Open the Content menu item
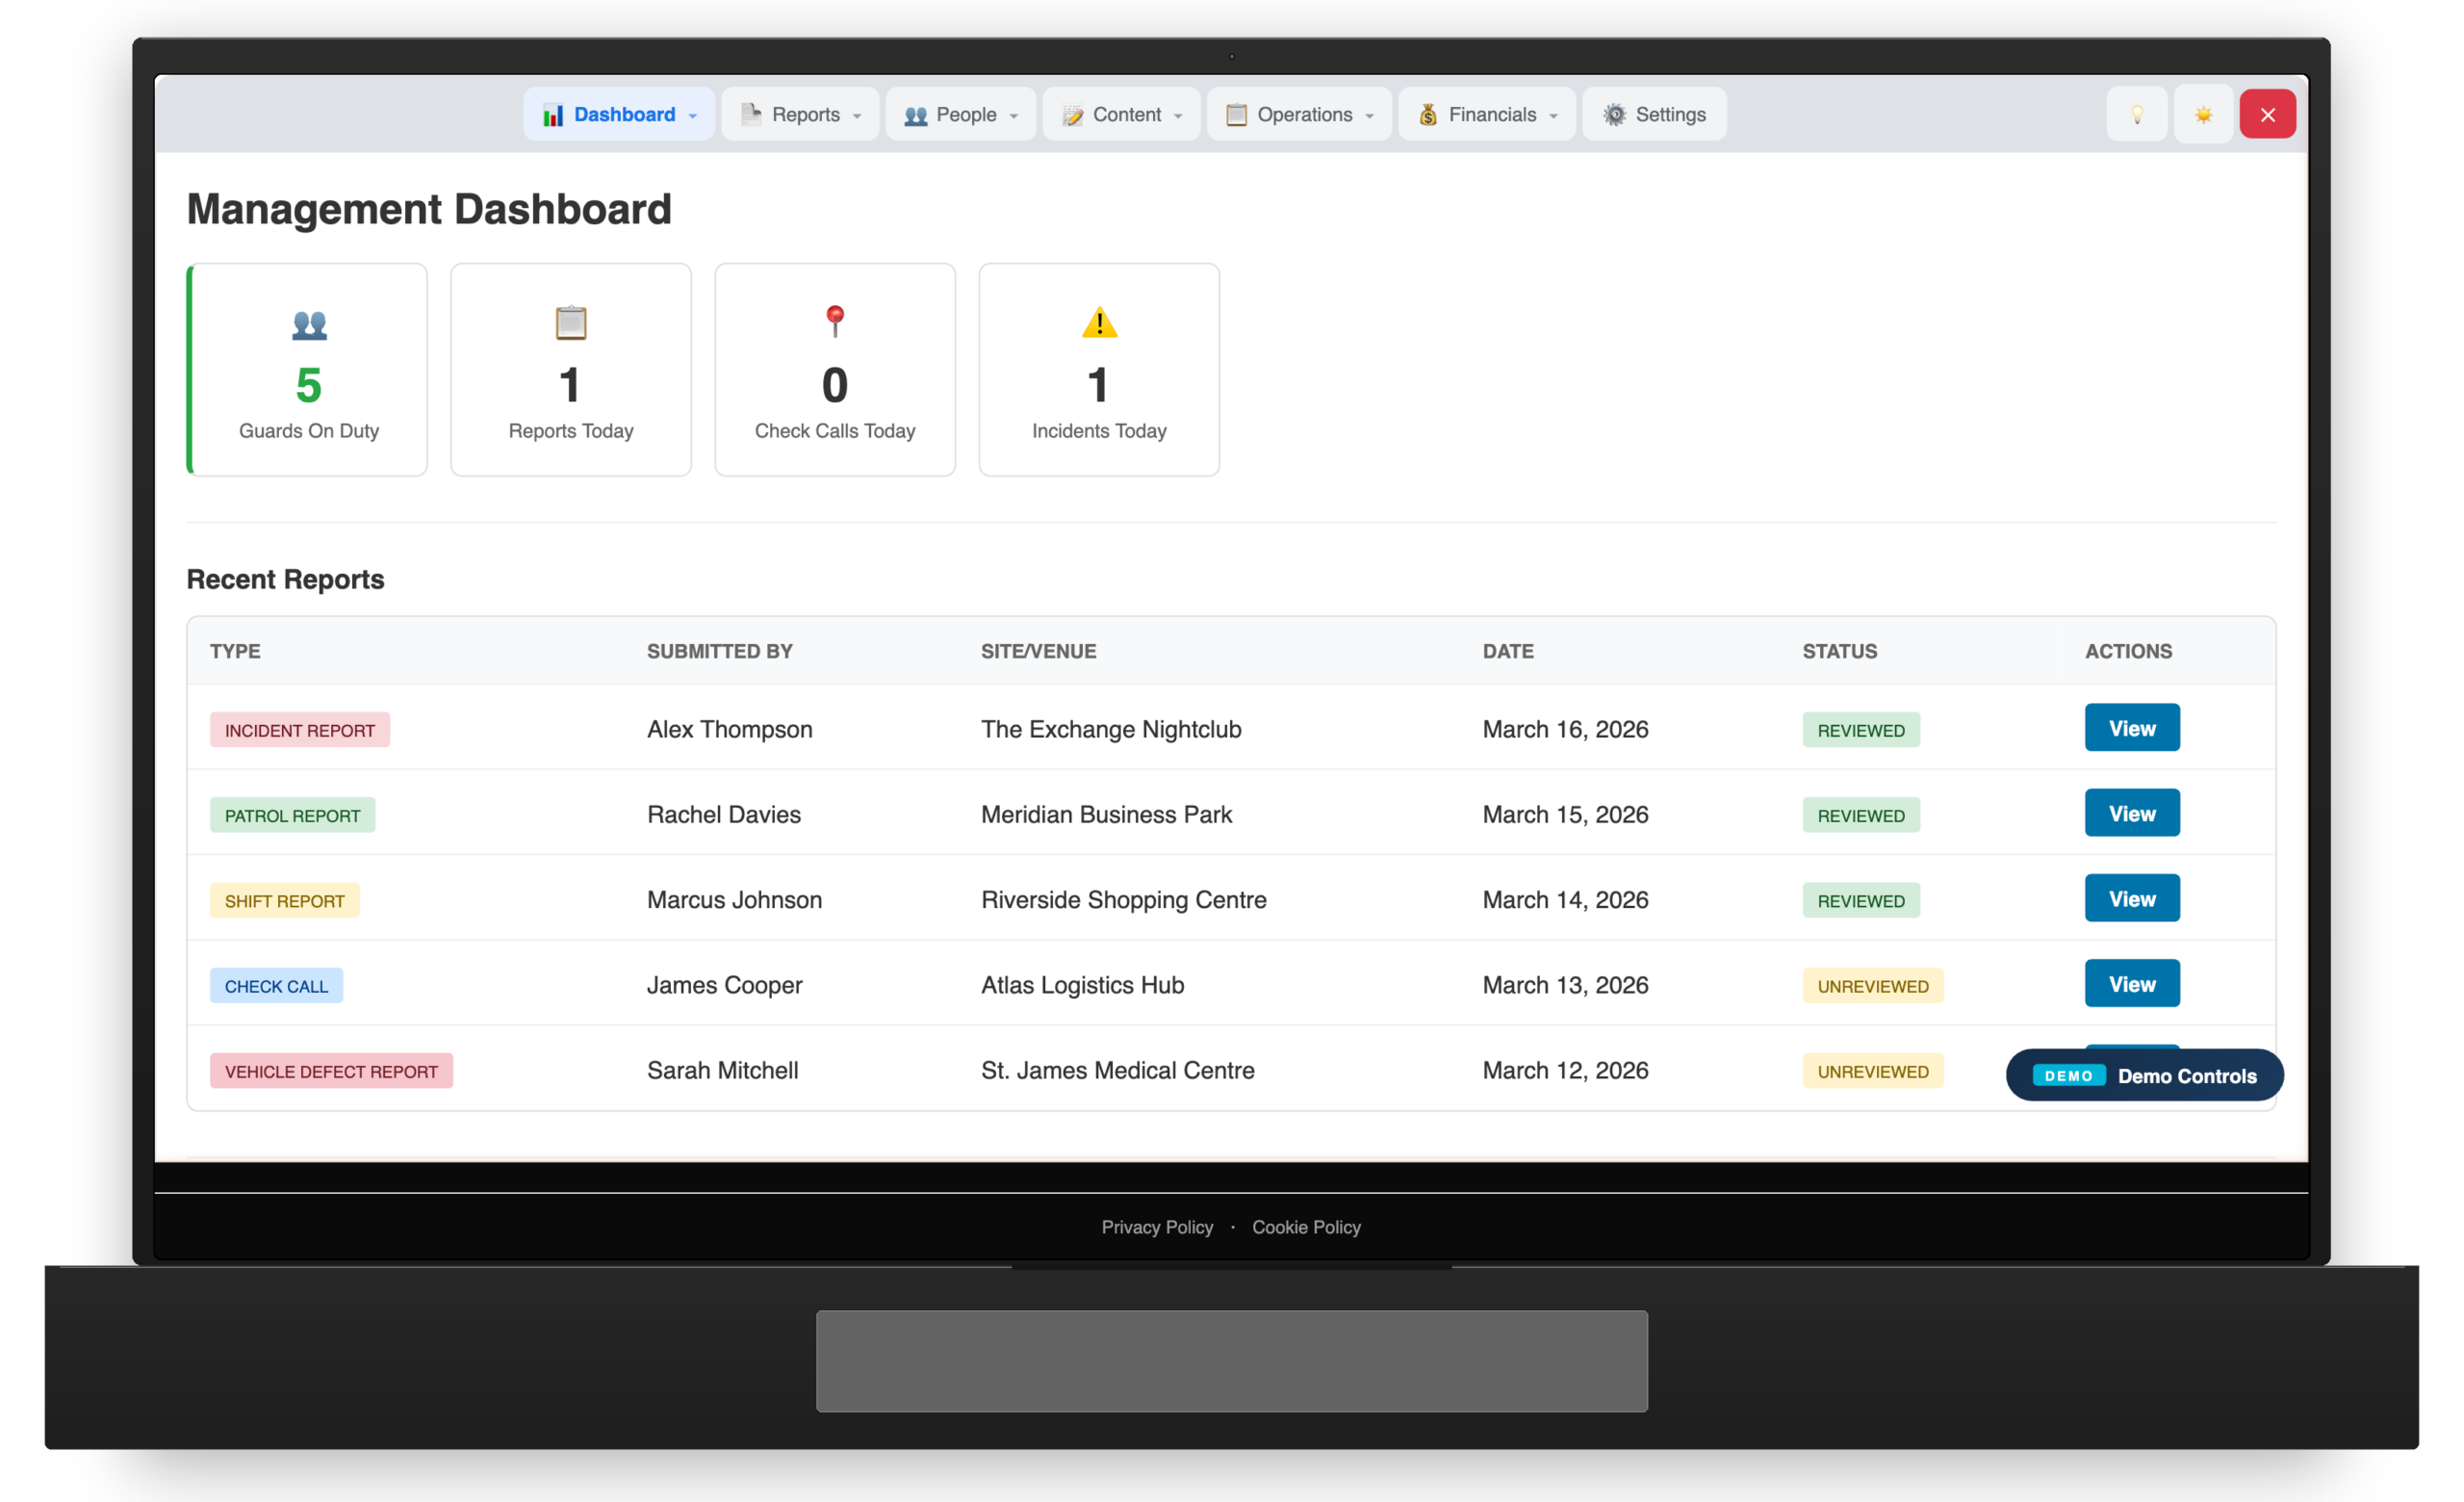 coord(1126,115)
